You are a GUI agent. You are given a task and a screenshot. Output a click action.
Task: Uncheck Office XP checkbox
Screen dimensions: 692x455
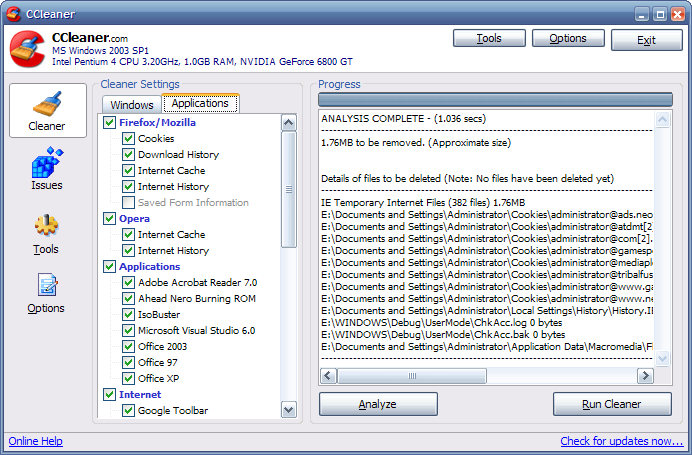[x=128, y=379]
